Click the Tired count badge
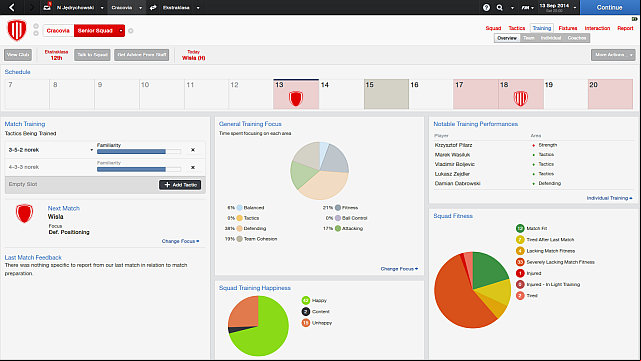 point(520,296)
